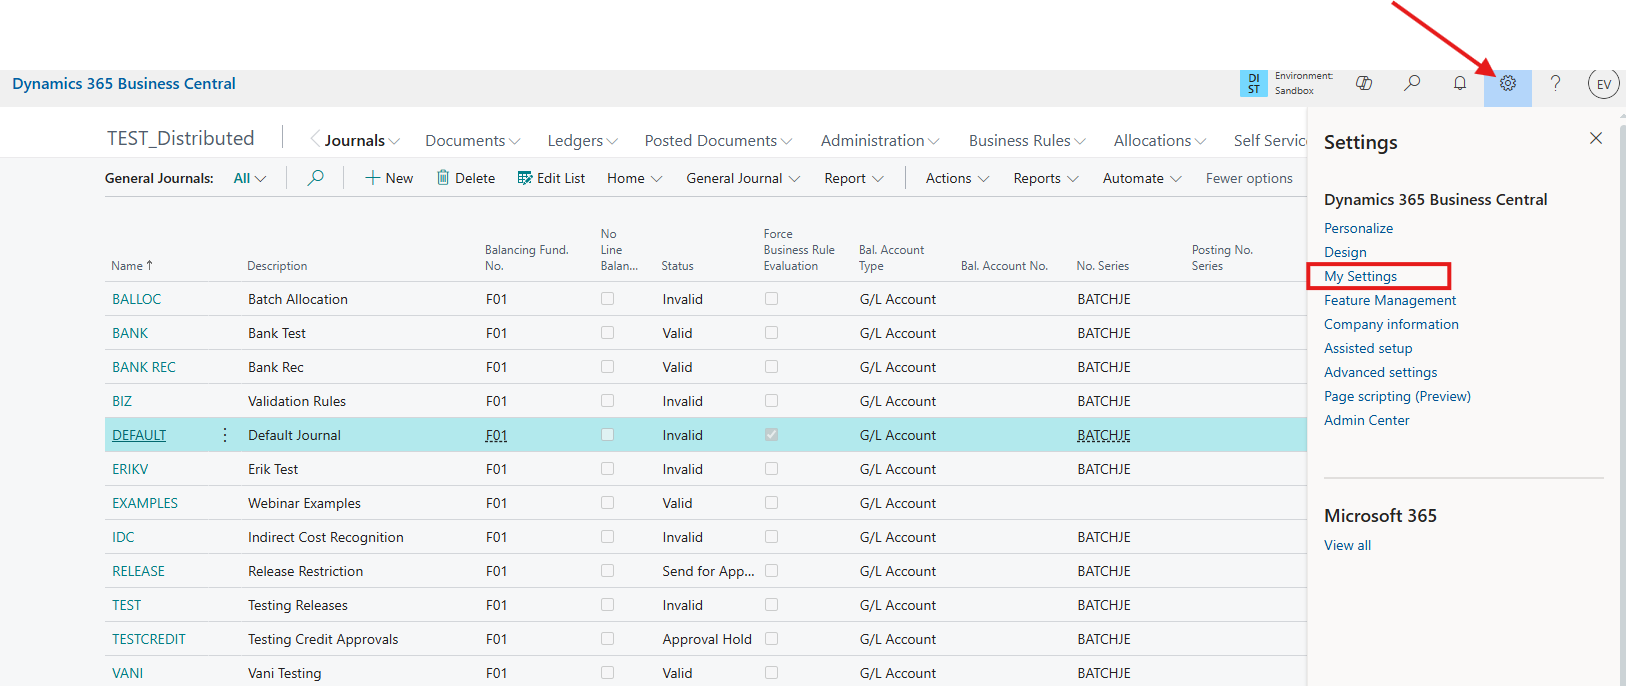This screenshot has height=686, width=1626.
Task: Click Fewer options in action bar
Action: coord(1249,178)
